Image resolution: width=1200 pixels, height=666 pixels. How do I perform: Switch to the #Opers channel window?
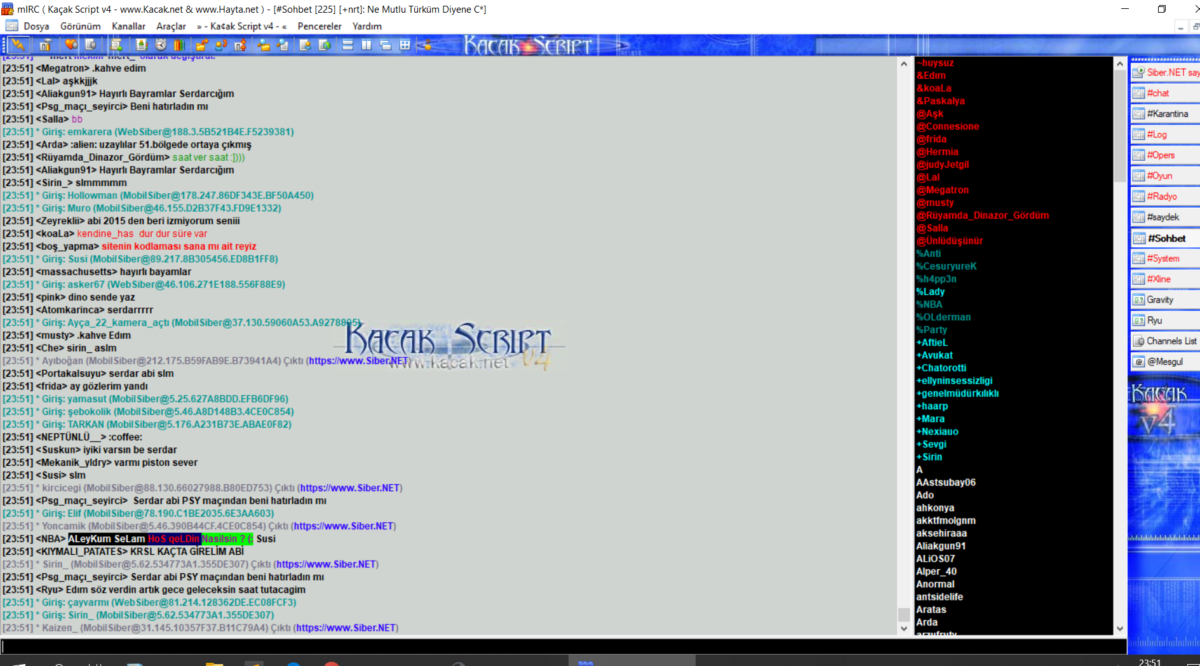click(1165, 155)
